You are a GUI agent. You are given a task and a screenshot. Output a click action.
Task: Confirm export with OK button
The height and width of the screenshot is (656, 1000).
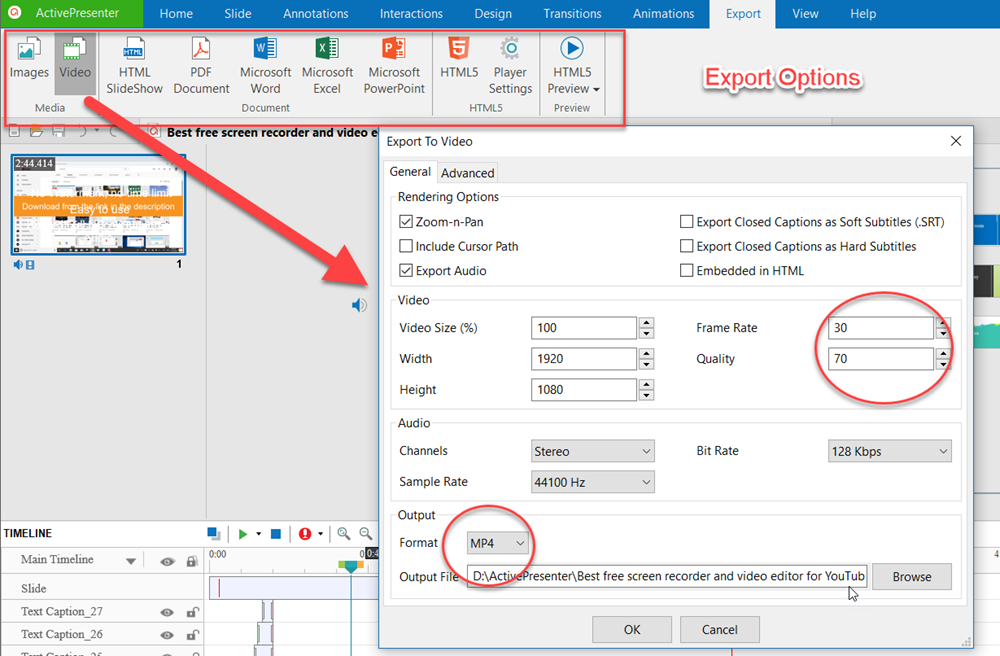[x=632, y=630]
